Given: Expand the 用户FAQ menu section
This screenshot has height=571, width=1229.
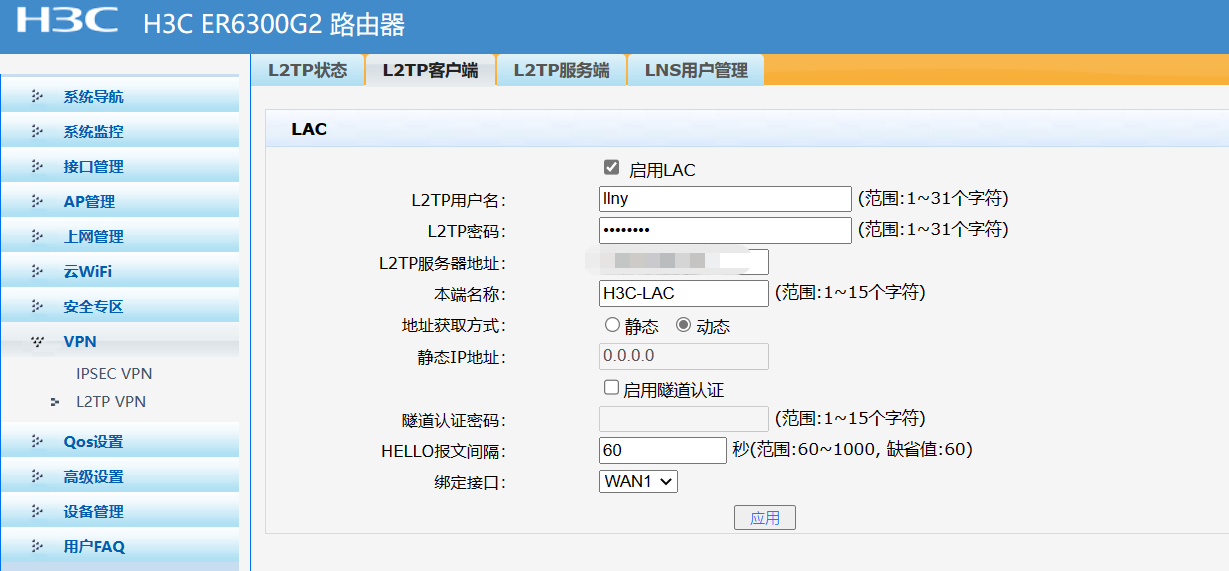Looking at the screenshot, I should pyautogui.click(x=120, y=547).
